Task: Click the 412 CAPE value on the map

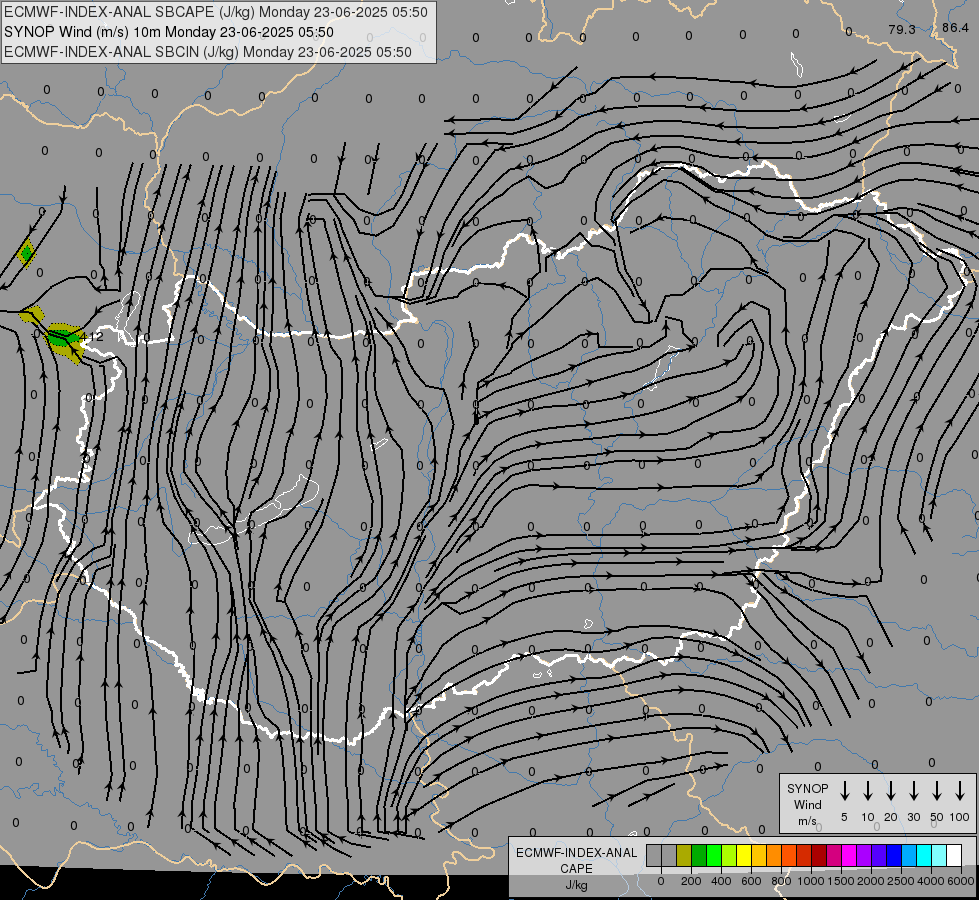Action: pos(93,337)
